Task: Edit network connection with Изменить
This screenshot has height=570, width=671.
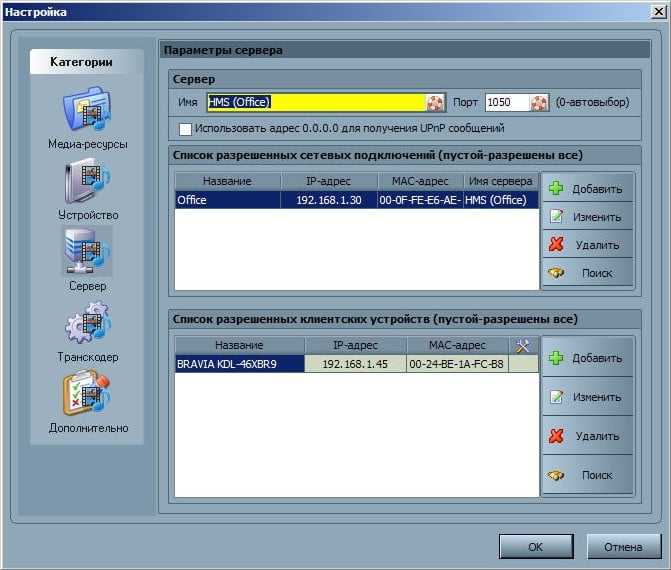Action: point(588,217)
